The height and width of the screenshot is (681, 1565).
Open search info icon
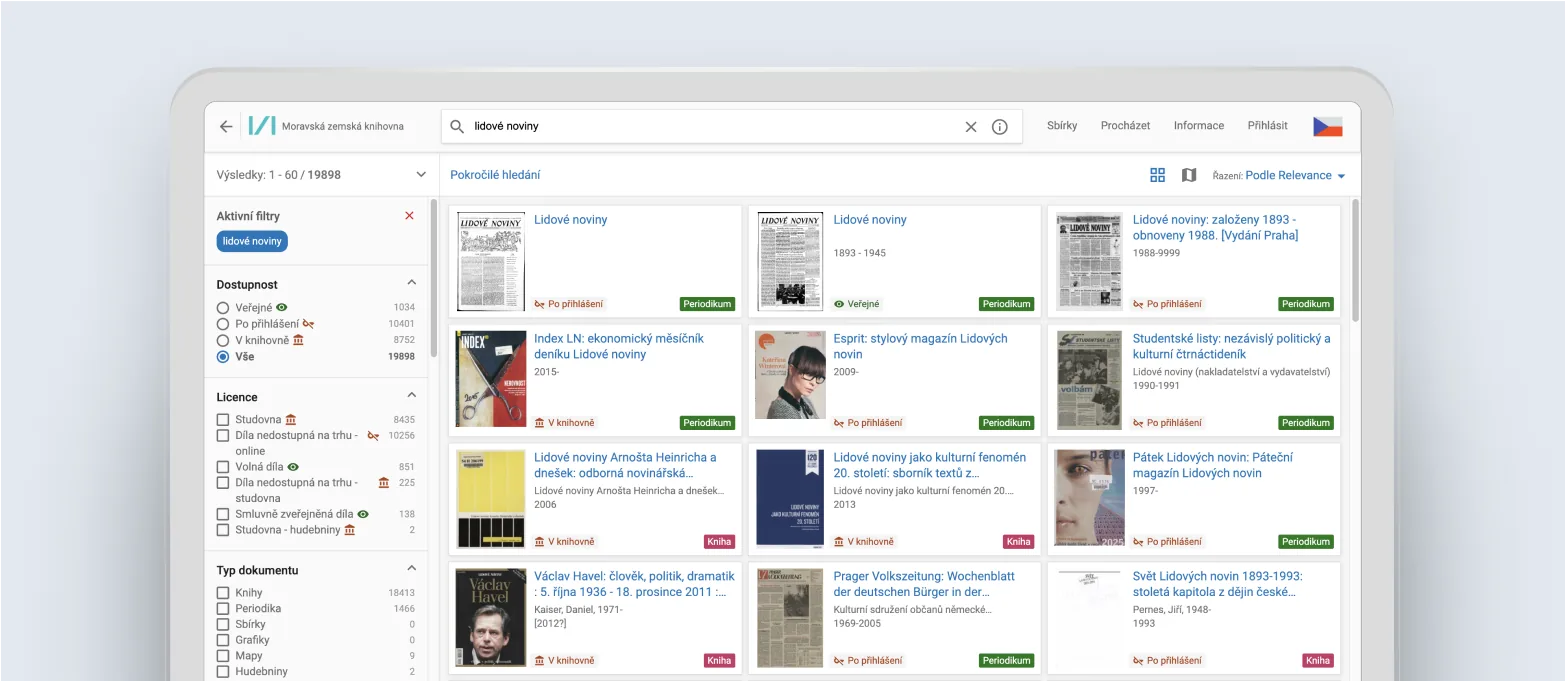click(x=1000, y=127)
